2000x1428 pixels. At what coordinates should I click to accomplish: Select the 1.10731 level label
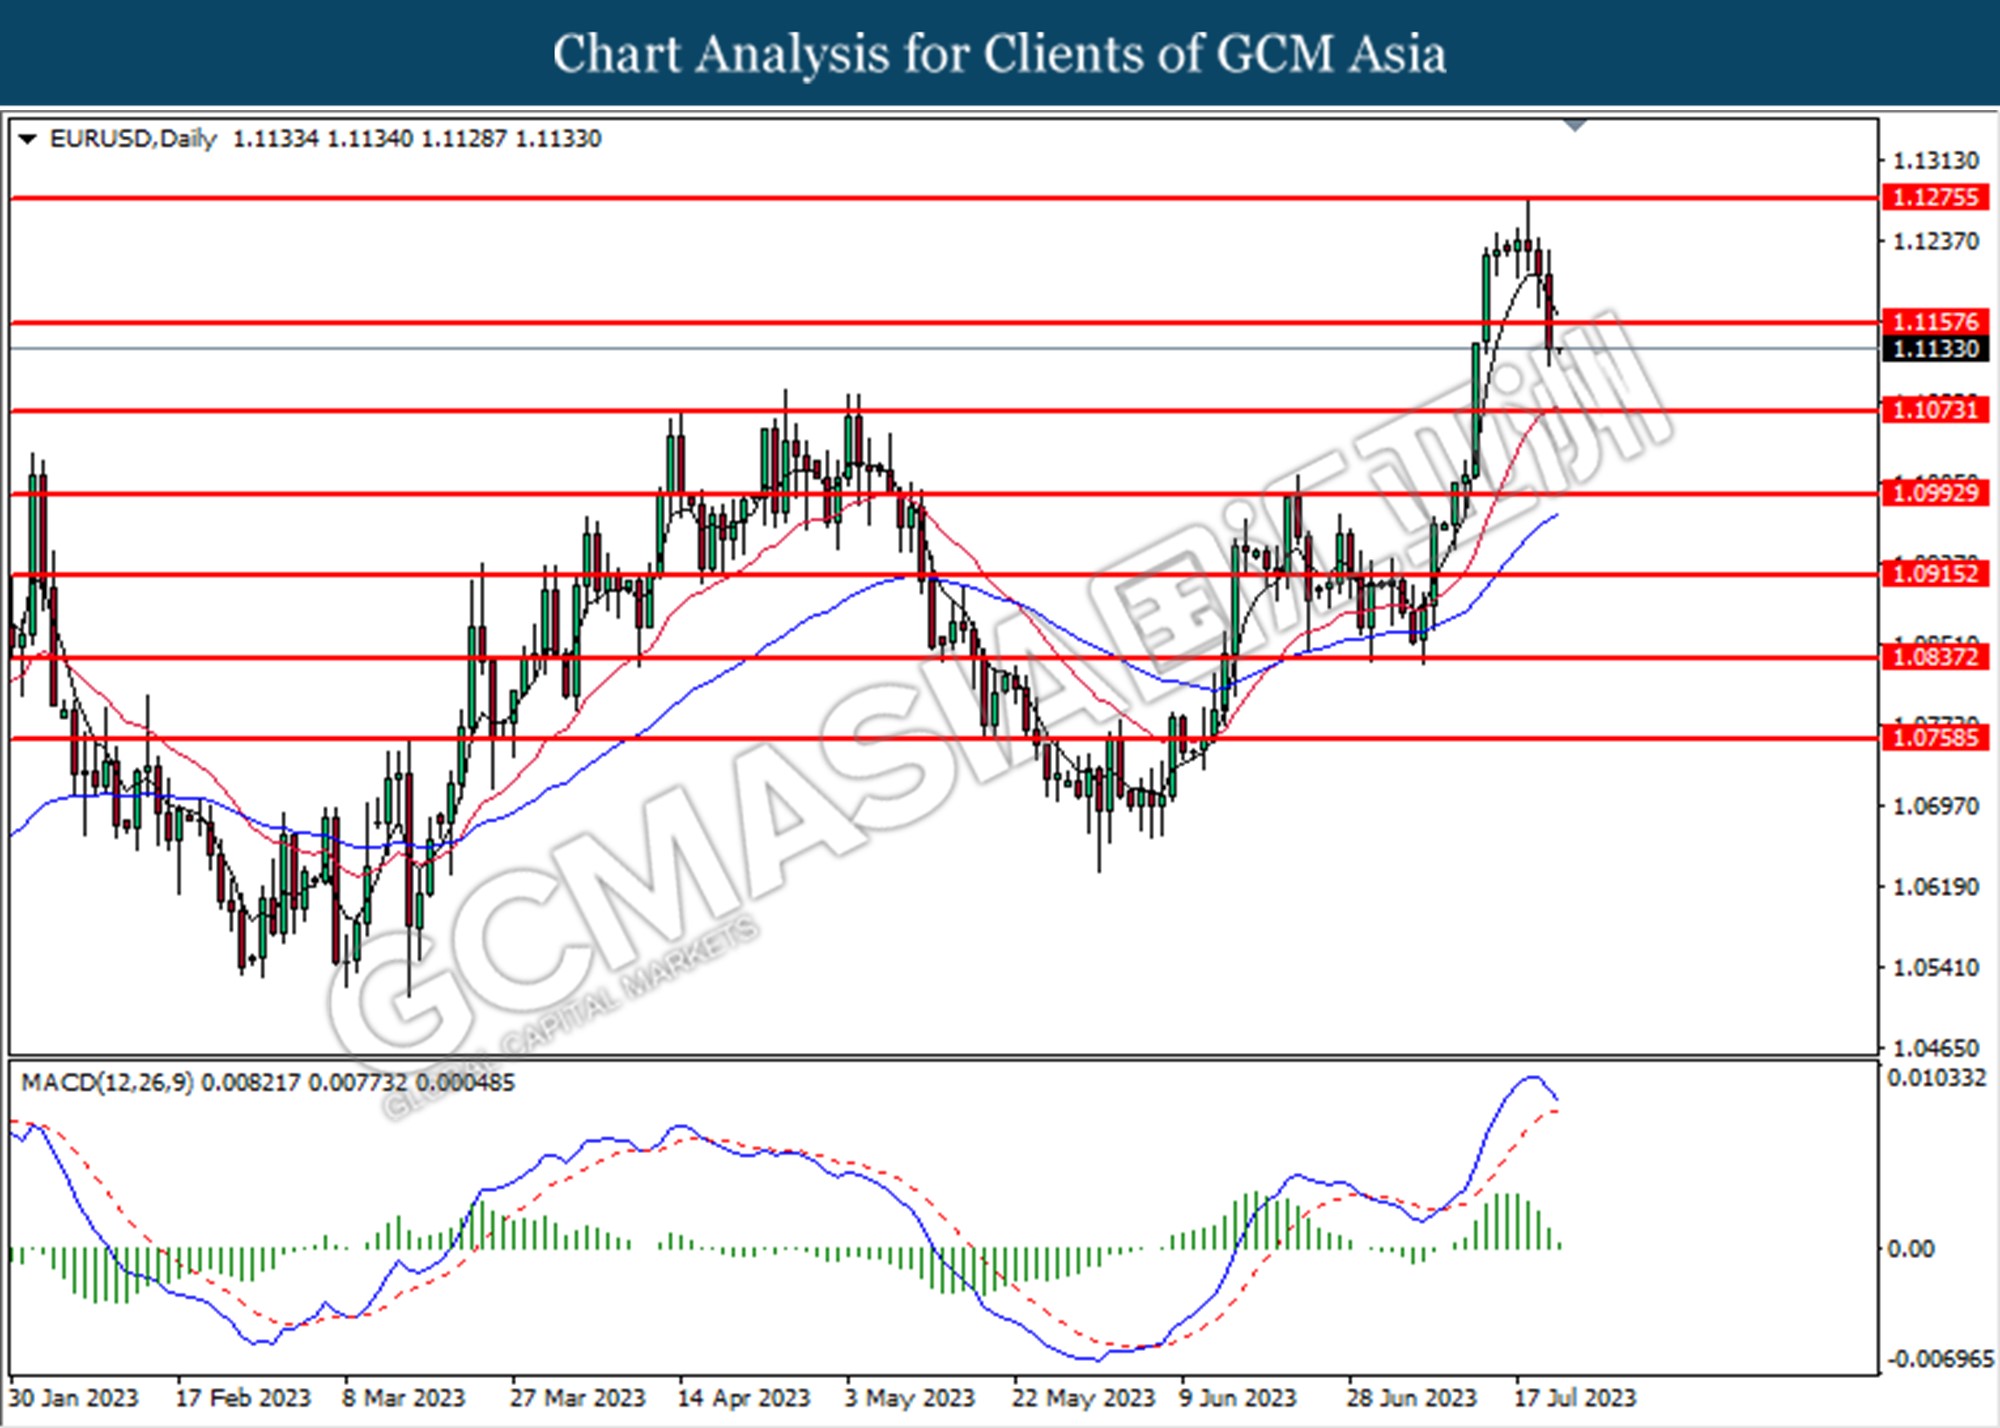pos(1934,410)
